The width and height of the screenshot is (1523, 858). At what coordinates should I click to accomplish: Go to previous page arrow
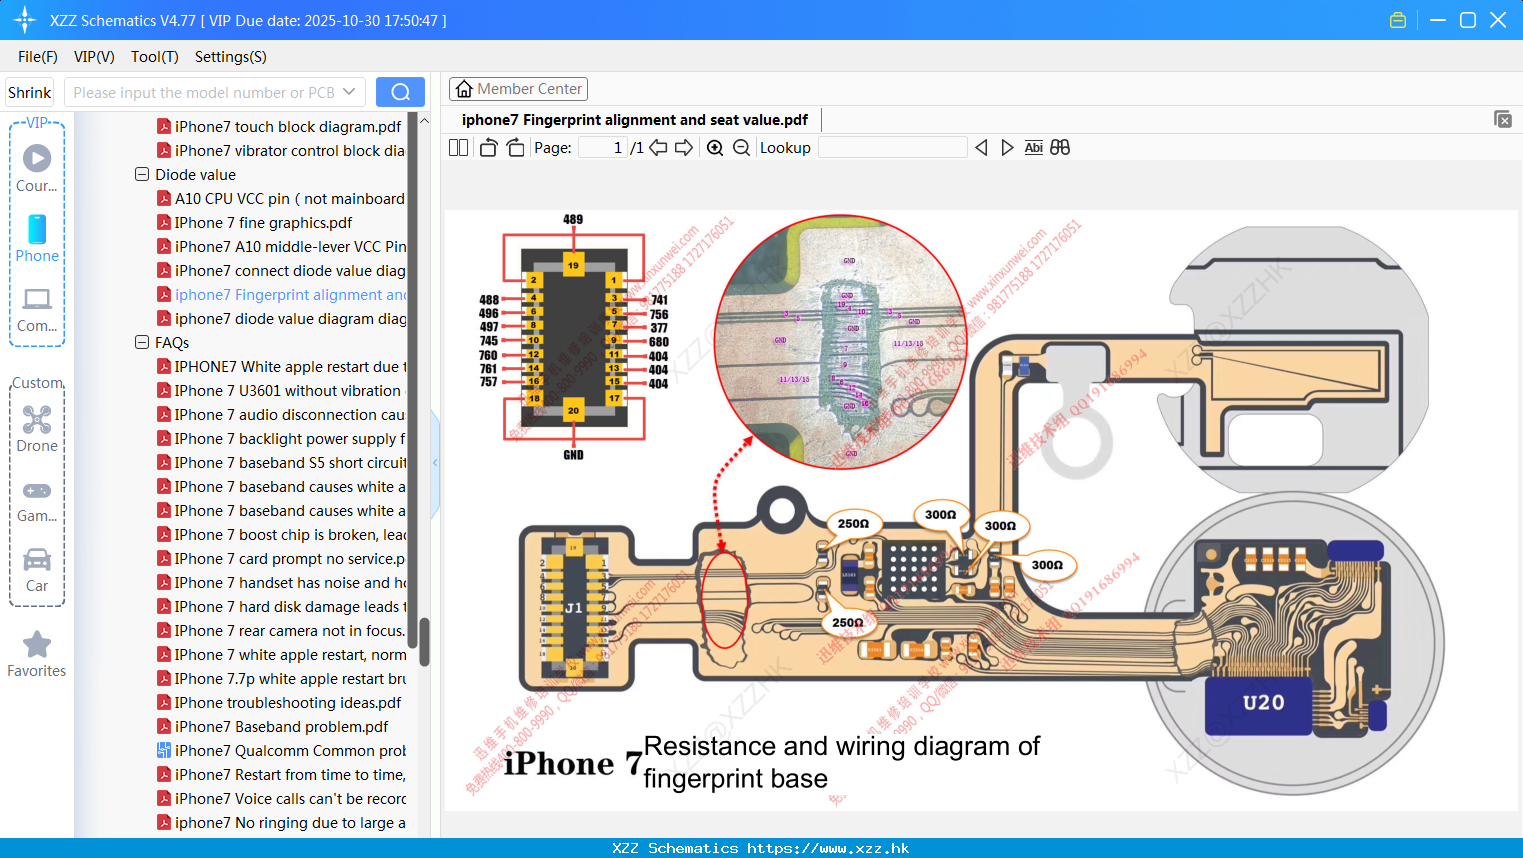[658, 148]
